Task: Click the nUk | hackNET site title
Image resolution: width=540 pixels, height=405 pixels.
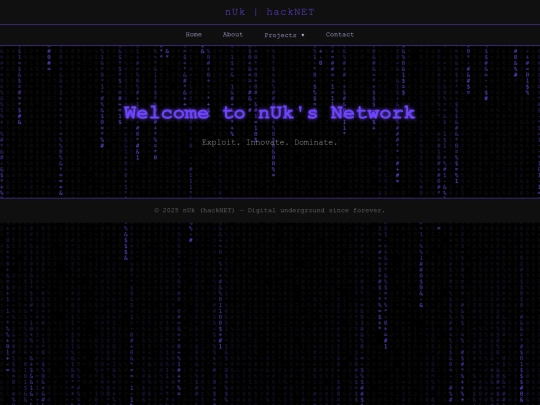Action: (270, 12)
